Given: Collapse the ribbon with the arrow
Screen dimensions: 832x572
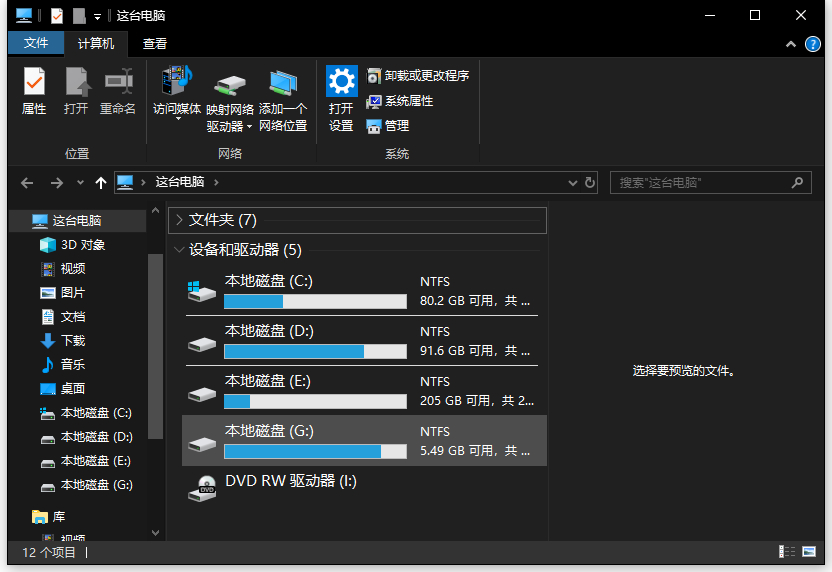Looking at the screenshot, I should (x=791, y=44).
